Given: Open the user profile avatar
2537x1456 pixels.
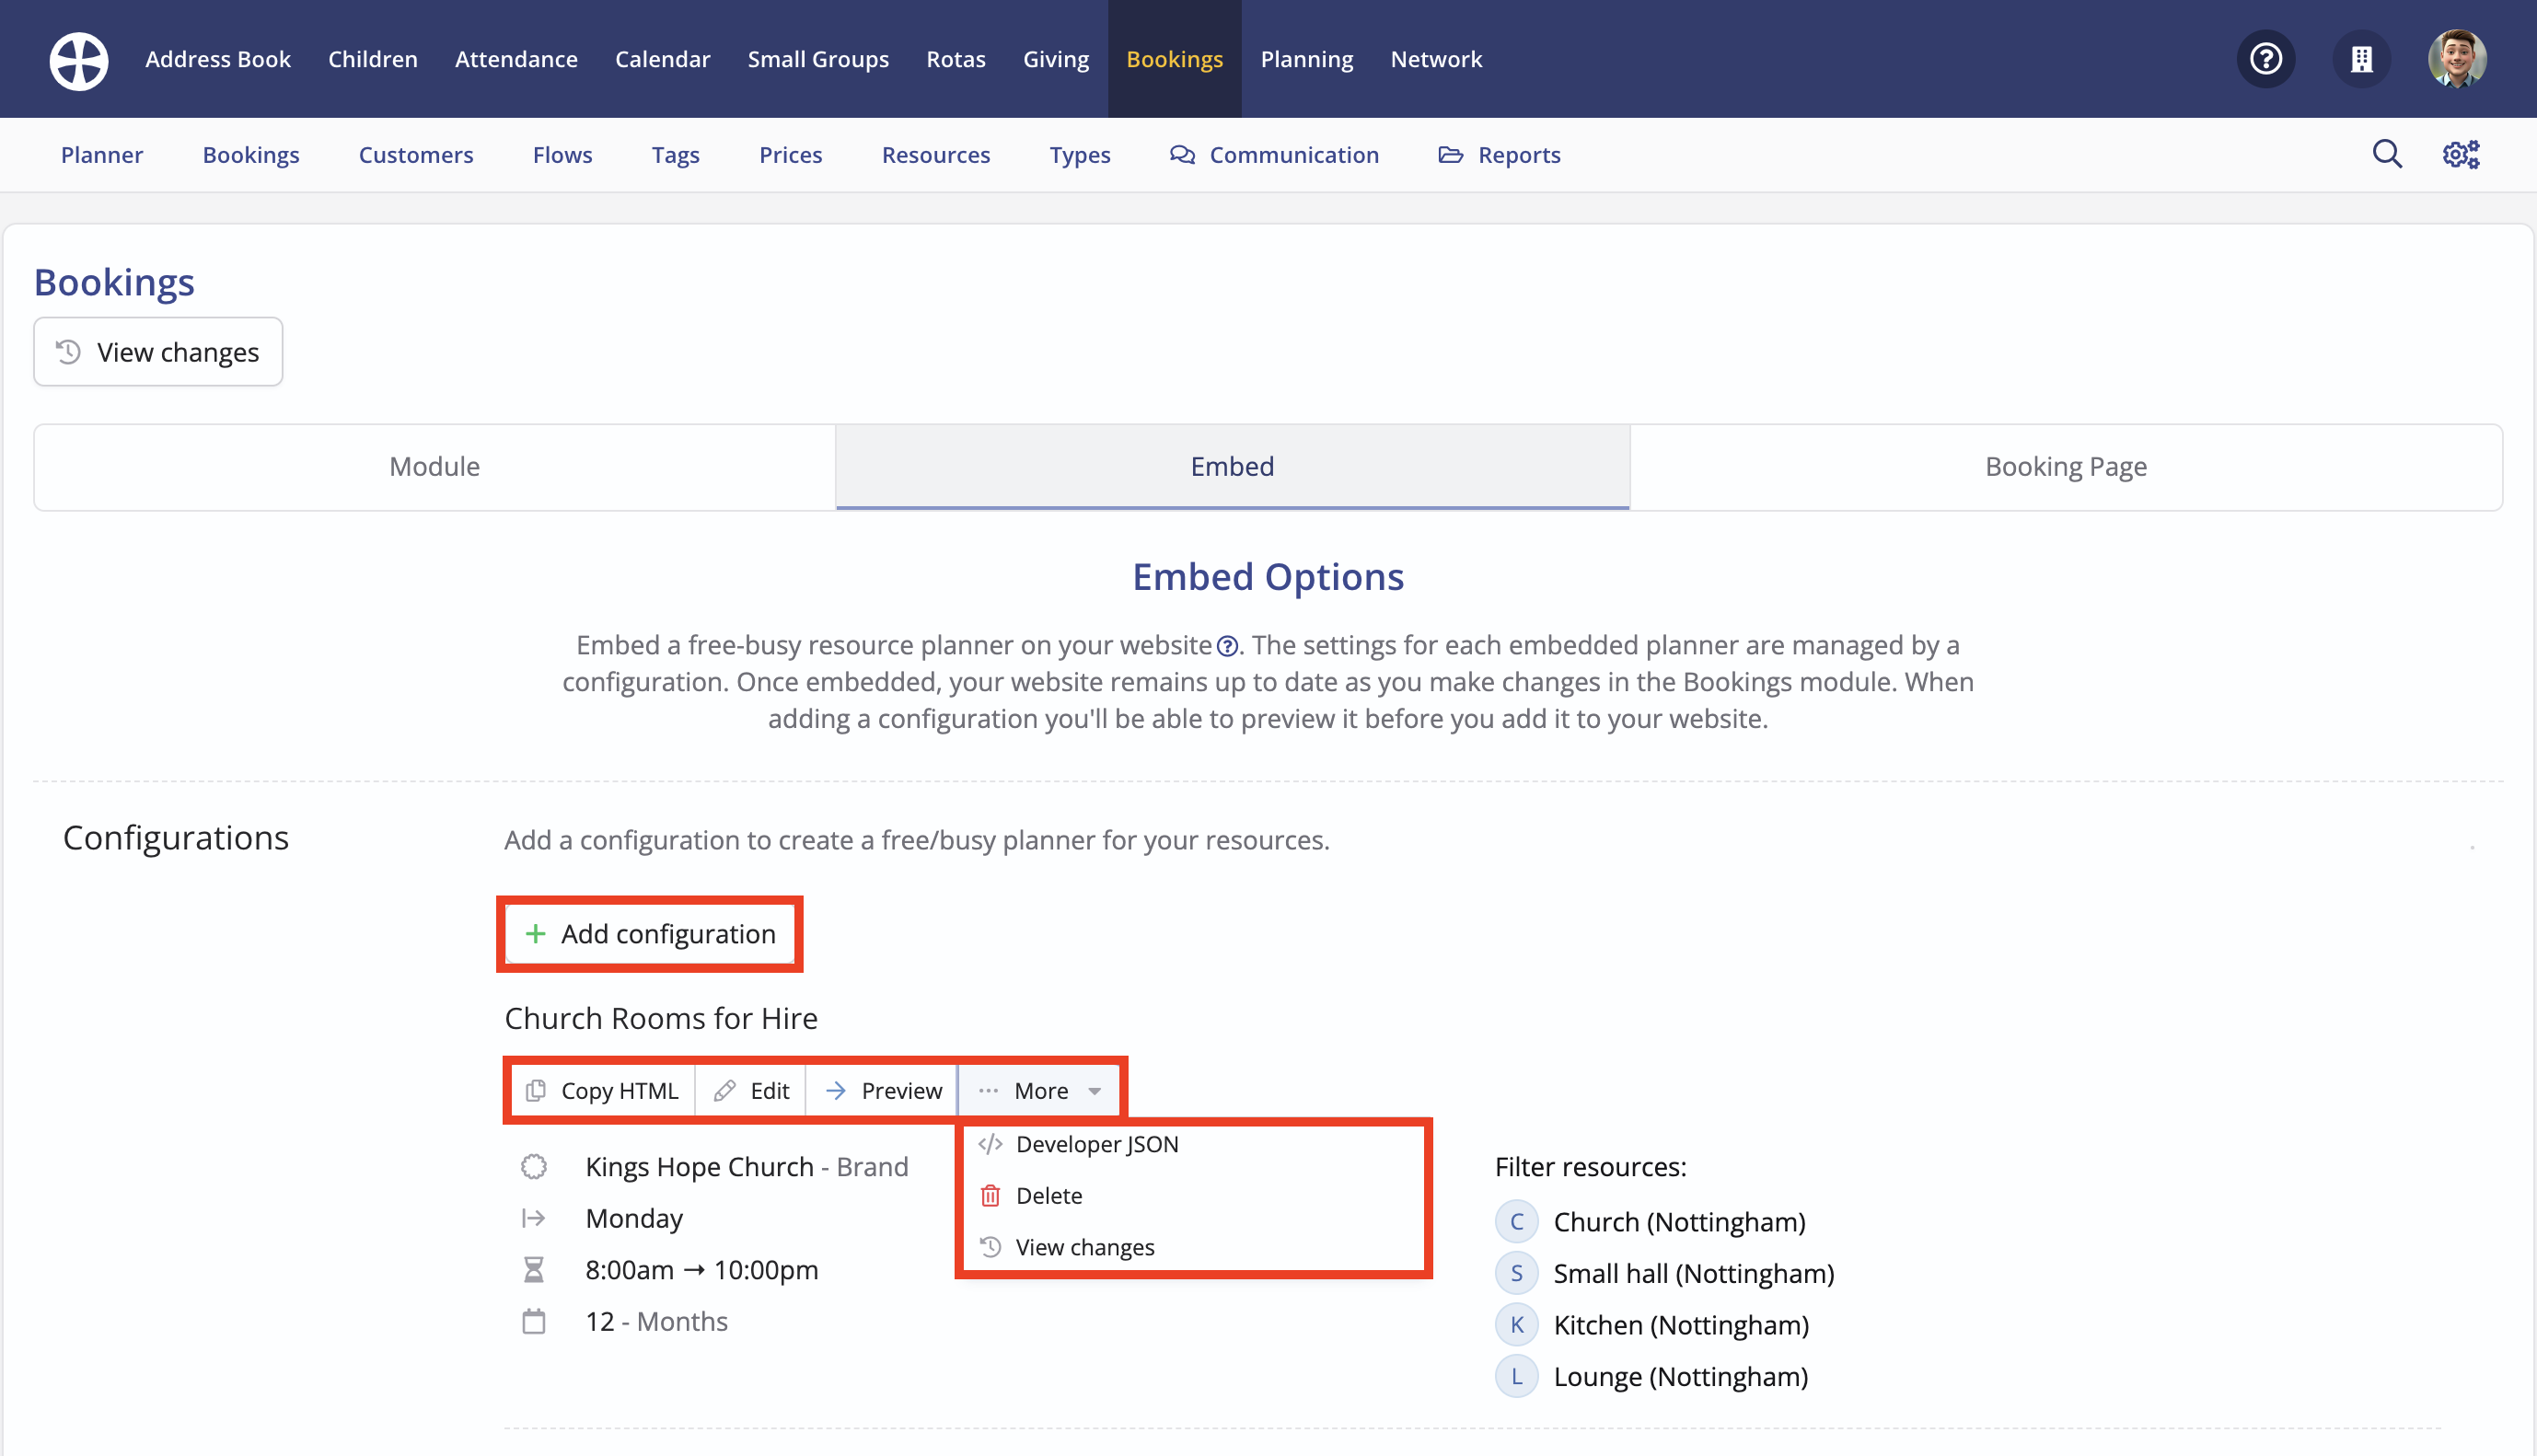Looking at the screenshot, I should (x=2456, y=59).
